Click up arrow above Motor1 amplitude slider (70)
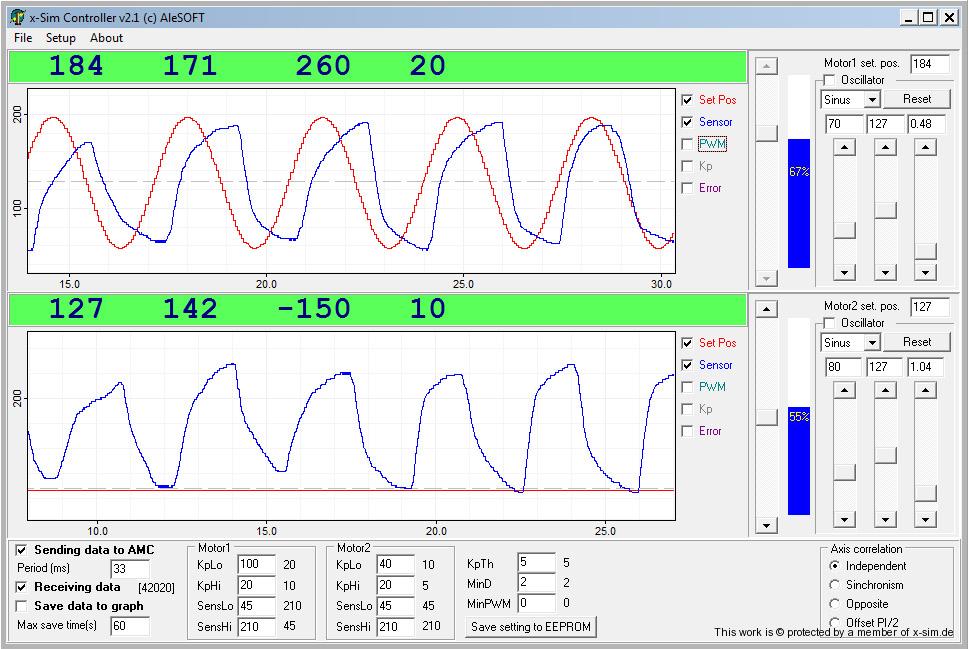The height and width of the screenshot is (649, 968). [x=845, y=147]
